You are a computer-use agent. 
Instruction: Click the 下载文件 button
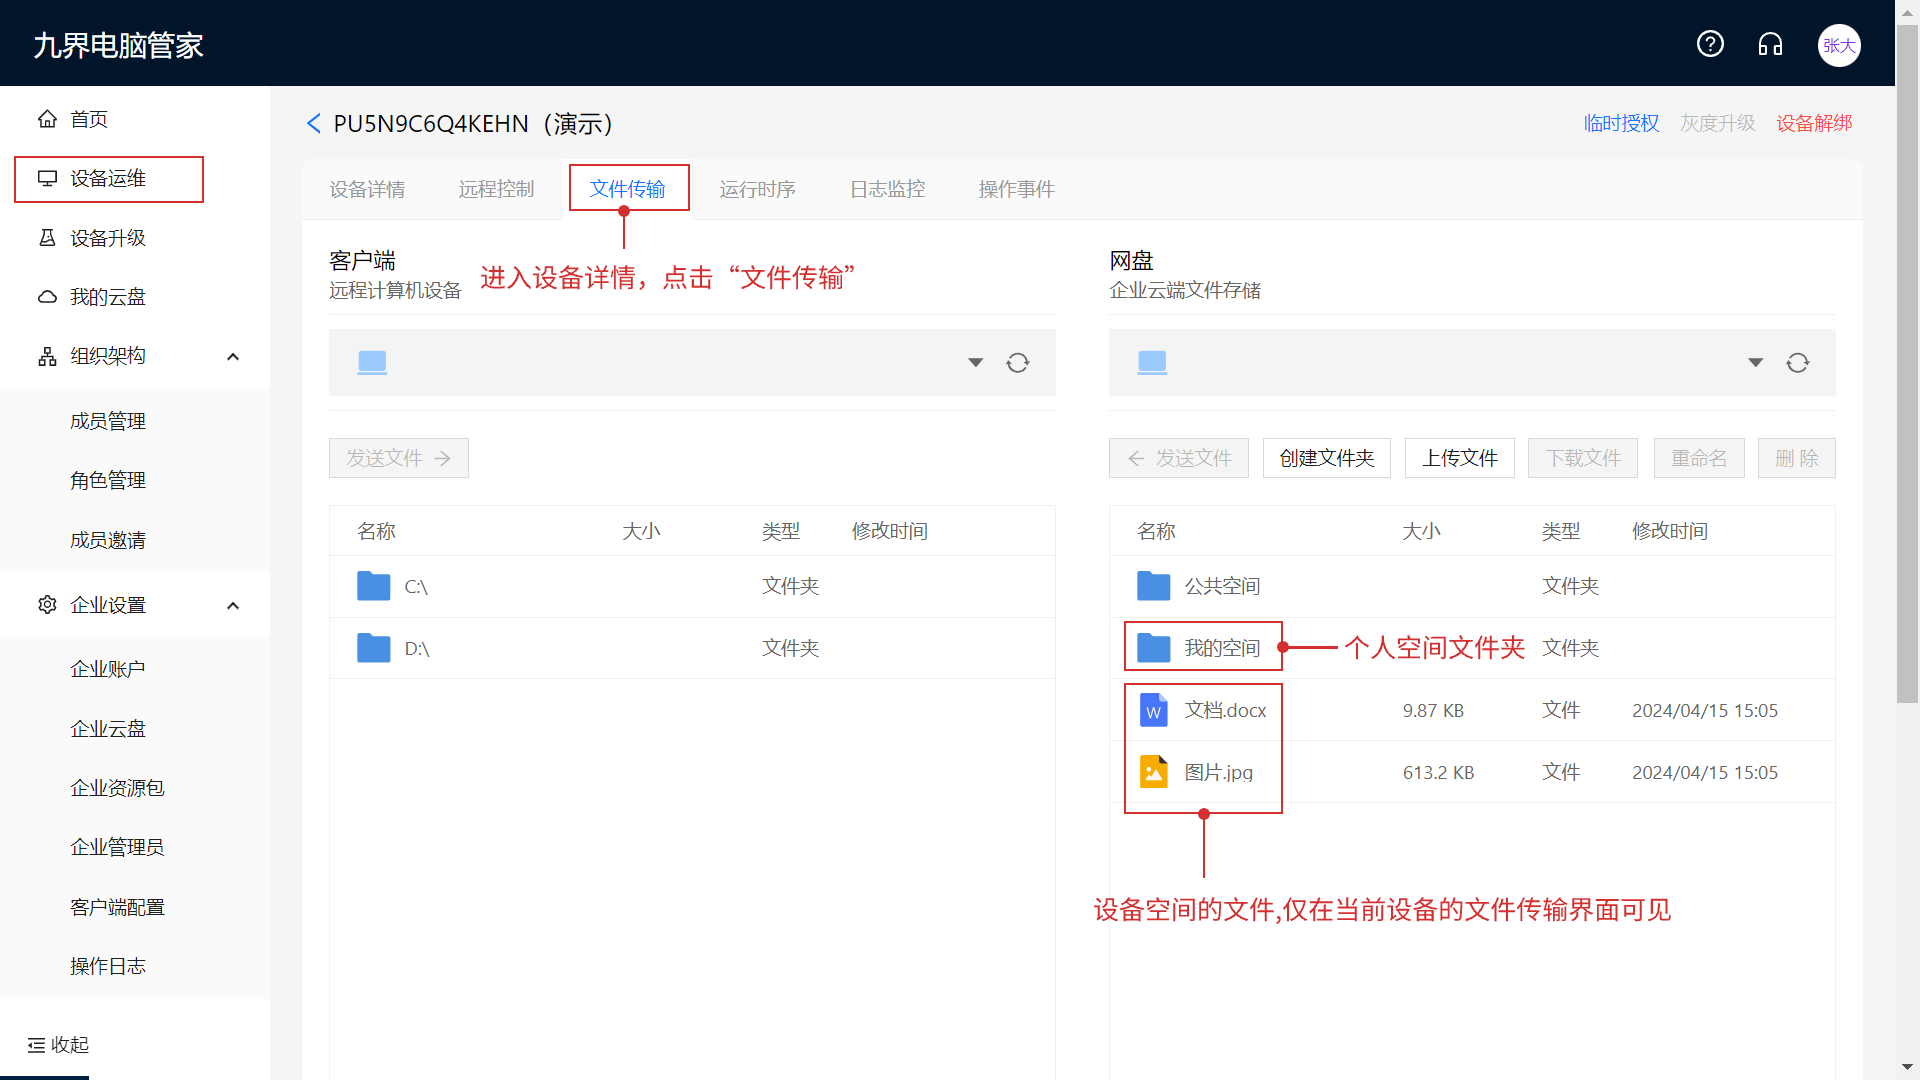tap(1583, 458)
